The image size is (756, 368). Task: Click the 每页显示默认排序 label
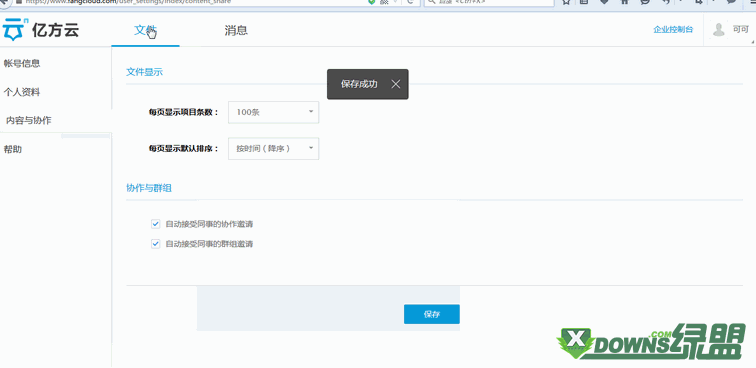pos(184,149)
